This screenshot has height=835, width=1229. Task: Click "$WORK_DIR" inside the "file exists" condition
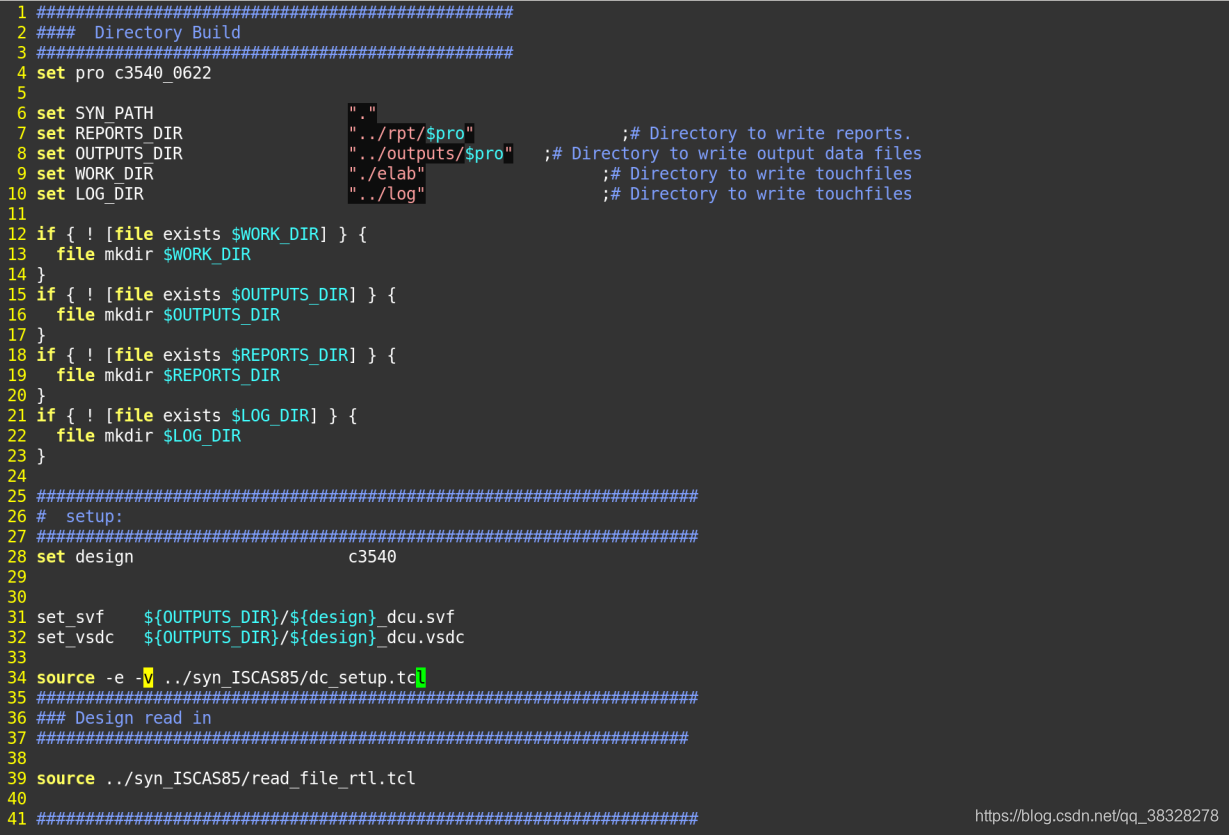[275, 234]
